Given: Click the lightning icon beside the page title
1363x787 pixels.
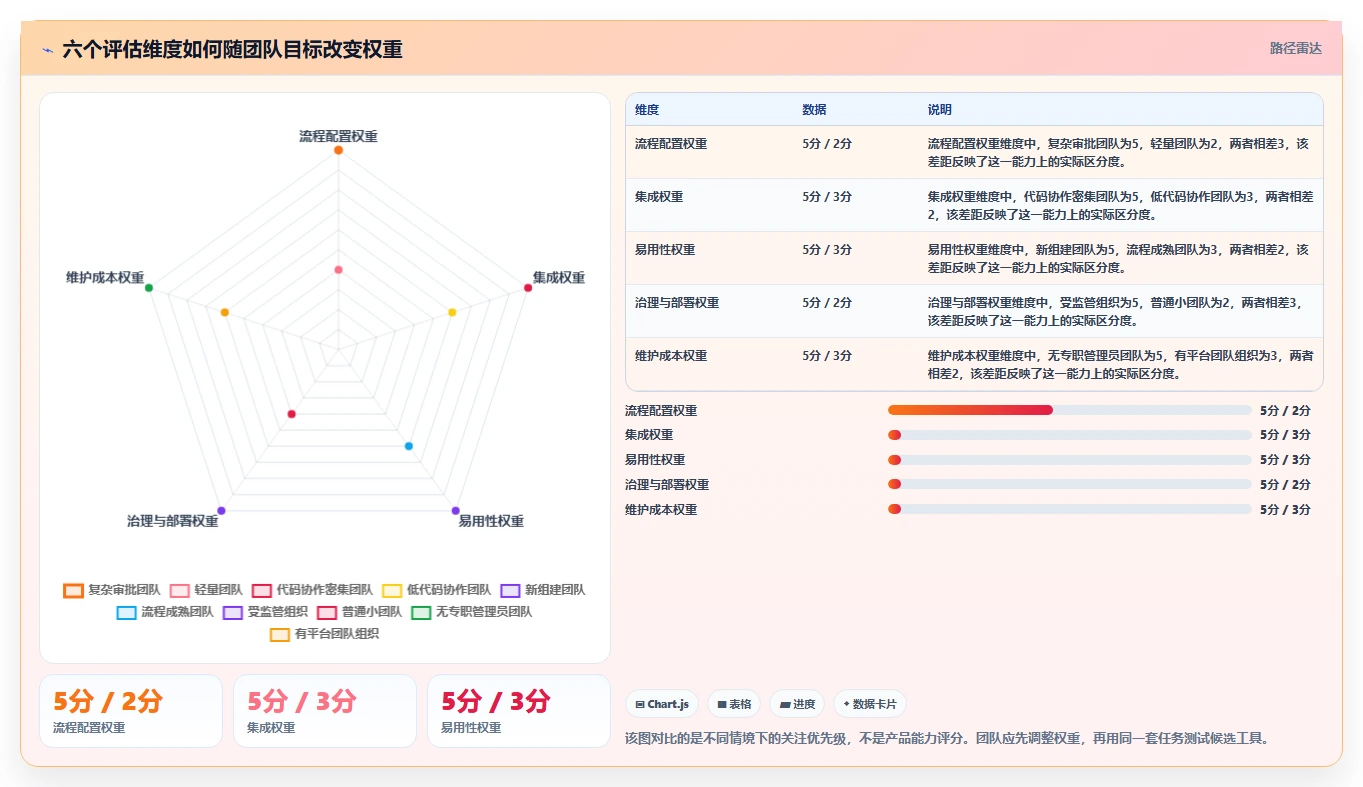Looking at the screenshot, I should pos(48,49).
